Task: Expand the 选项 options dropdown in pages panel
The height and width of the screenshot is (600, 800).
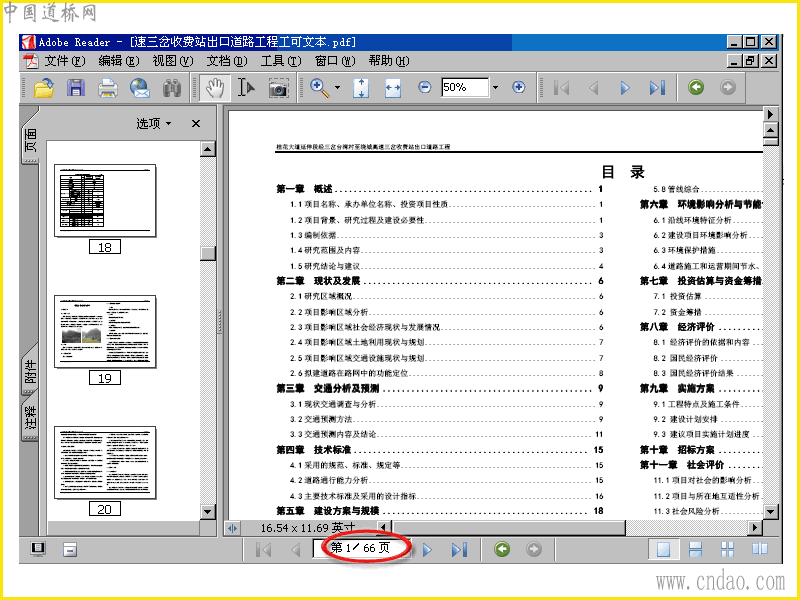Action: coord(154,123)
